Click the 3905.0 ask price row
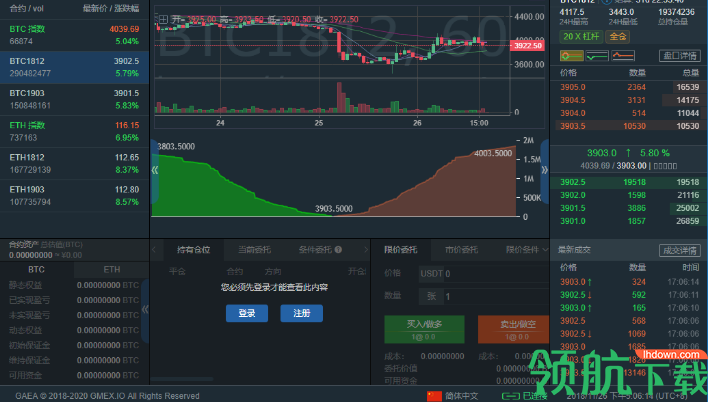Viewport: 708px width, 402px height. pyautogui.click(x=629, y=87)
